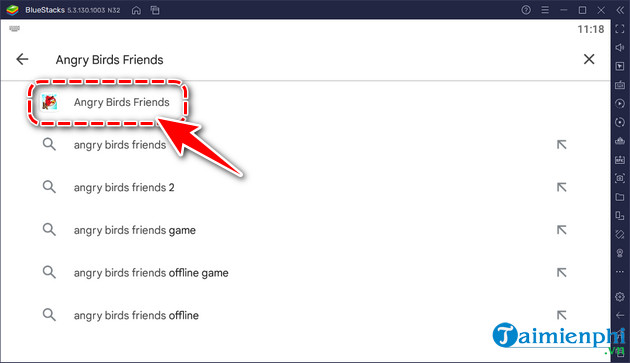Fill query arrow beside 'angry birds friends offline game'
This screenshot has width=630, height=363.
[x=561, y=272]
